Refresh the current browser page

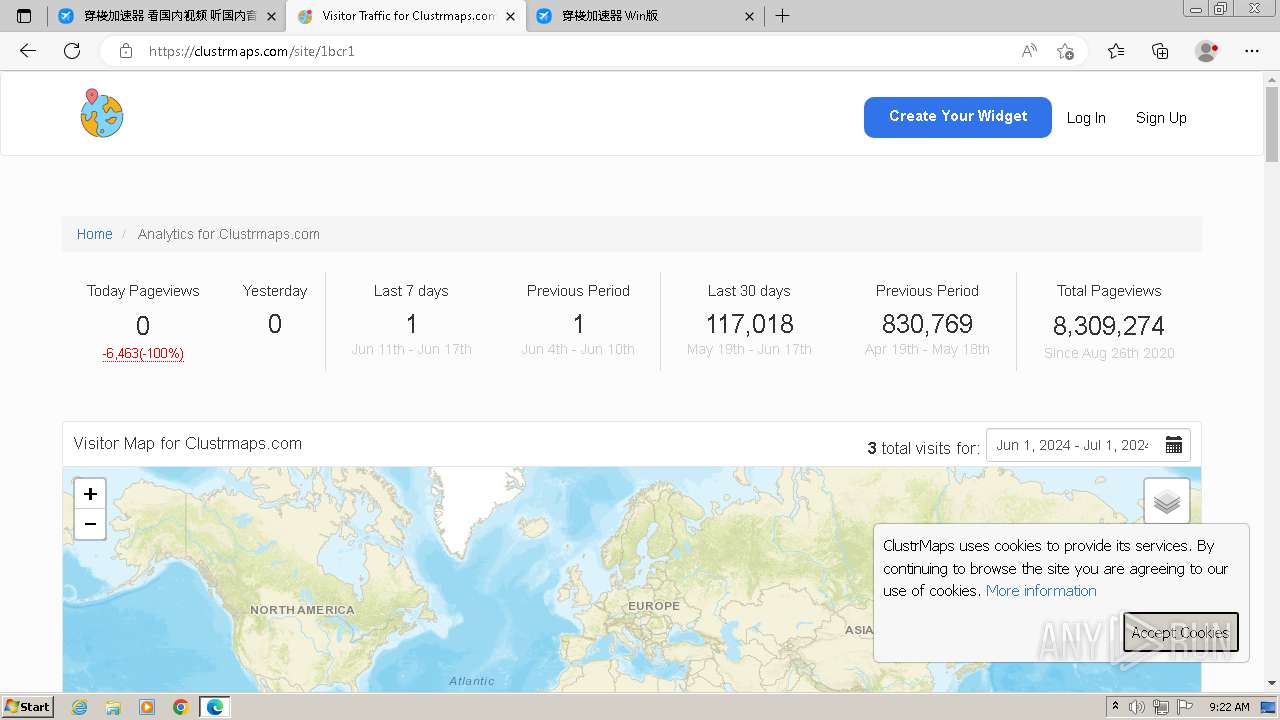click(72, 51)
